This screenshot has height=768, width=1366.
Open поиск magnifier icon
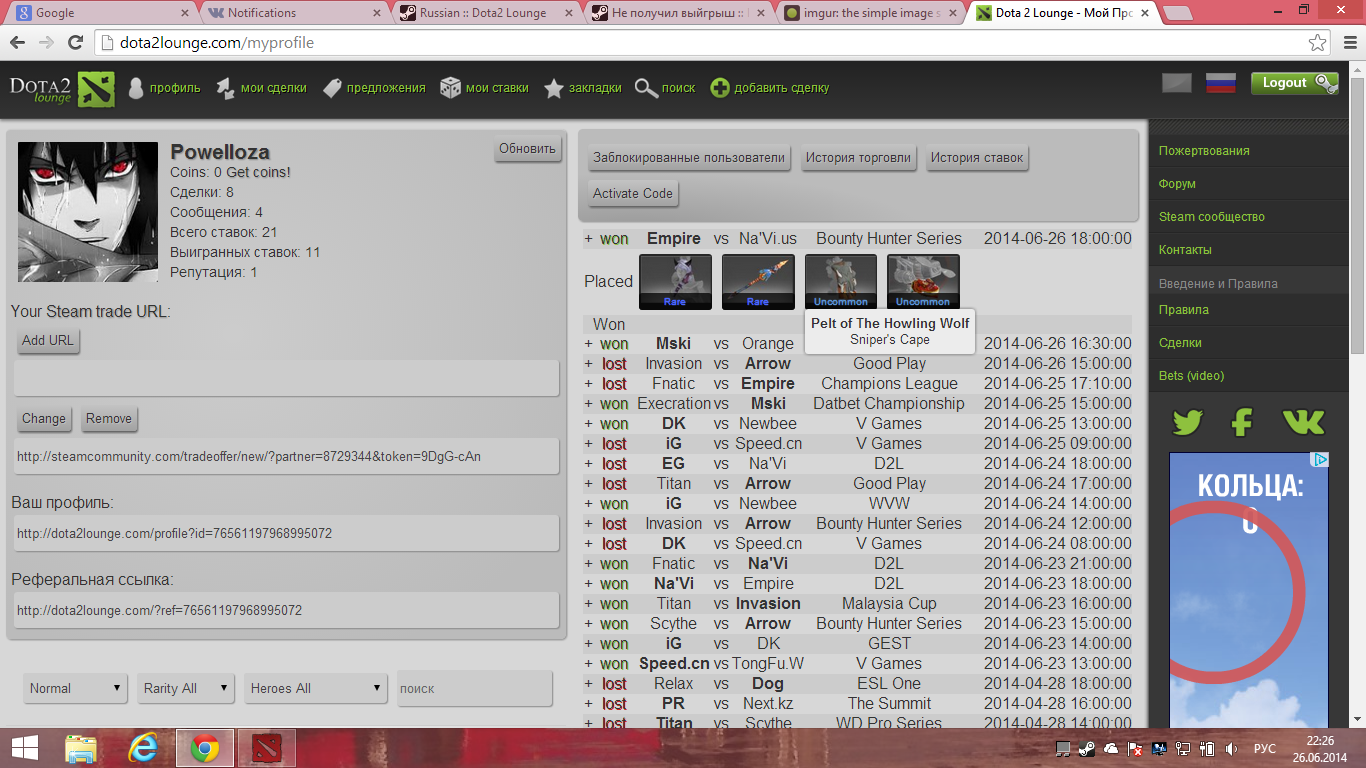[x=646, y=88]
